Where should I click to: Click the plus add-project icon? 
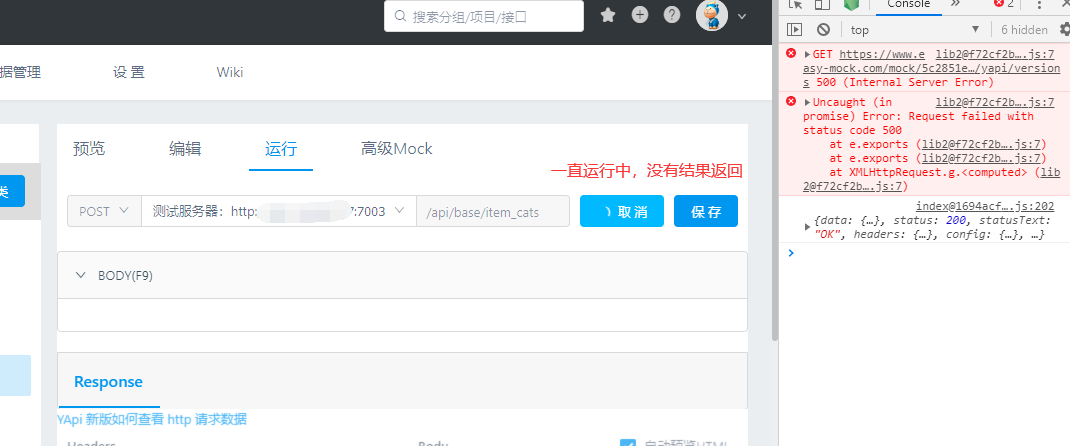[x=639, y=15]
